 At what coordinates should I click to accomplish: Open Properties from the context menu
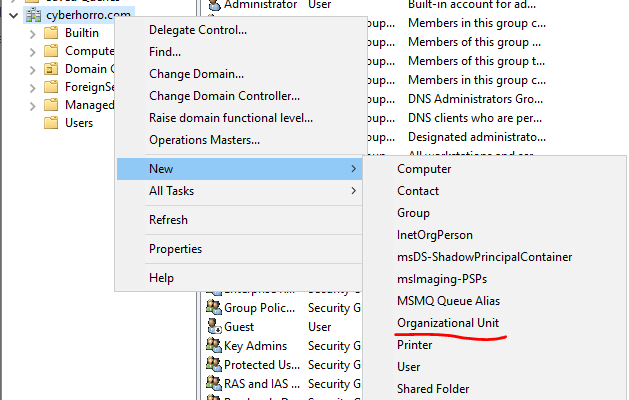coord(175,249)
